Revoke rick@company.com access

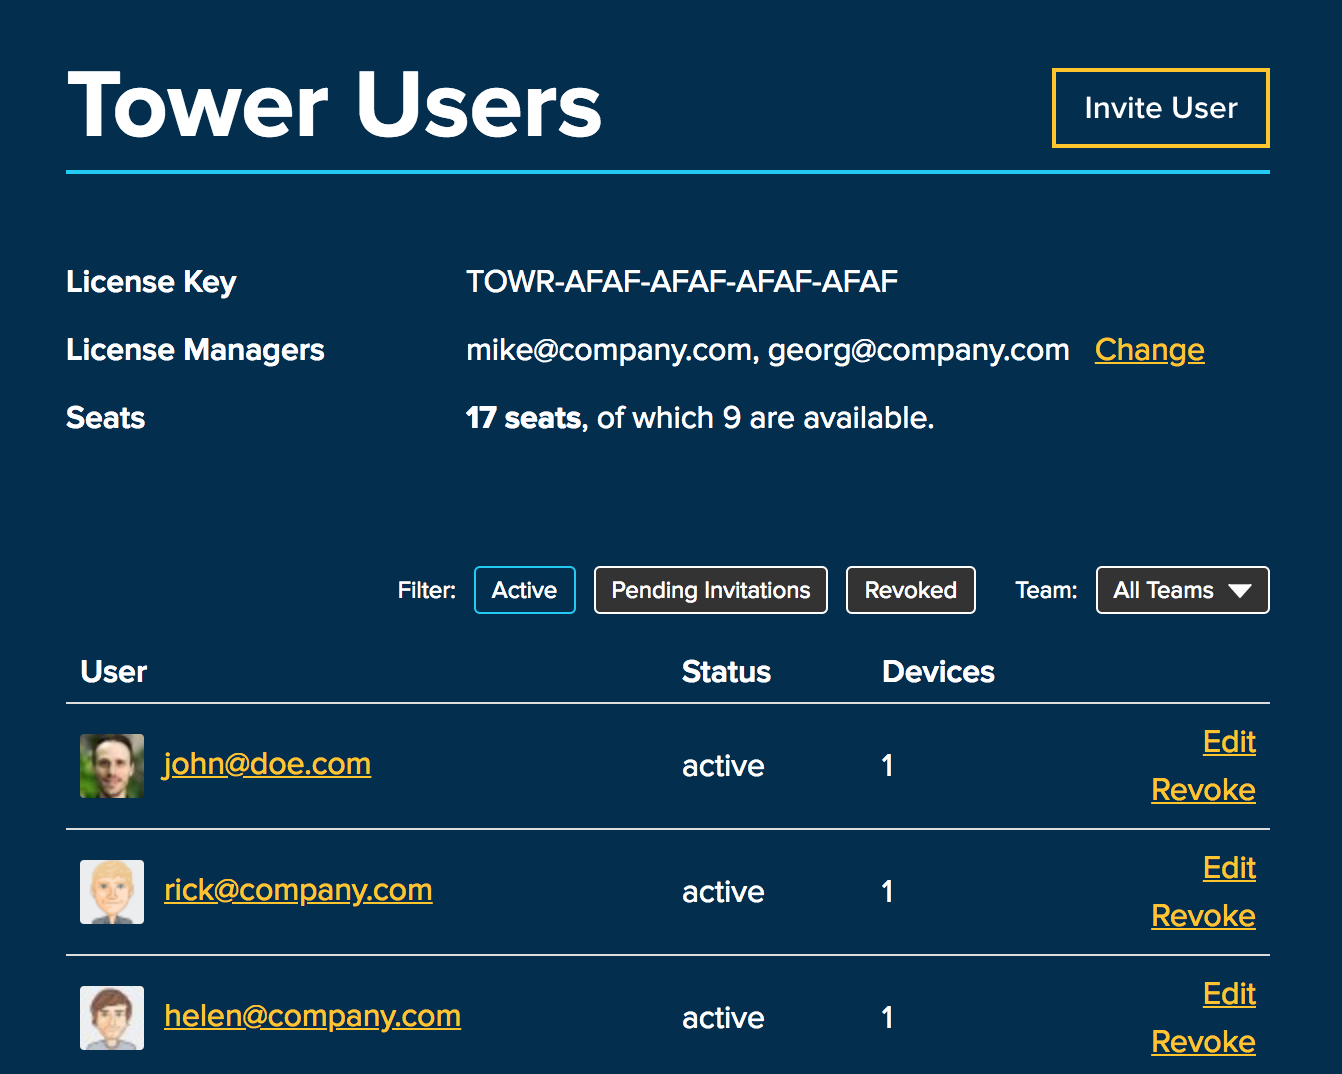tap(1203, 916)
